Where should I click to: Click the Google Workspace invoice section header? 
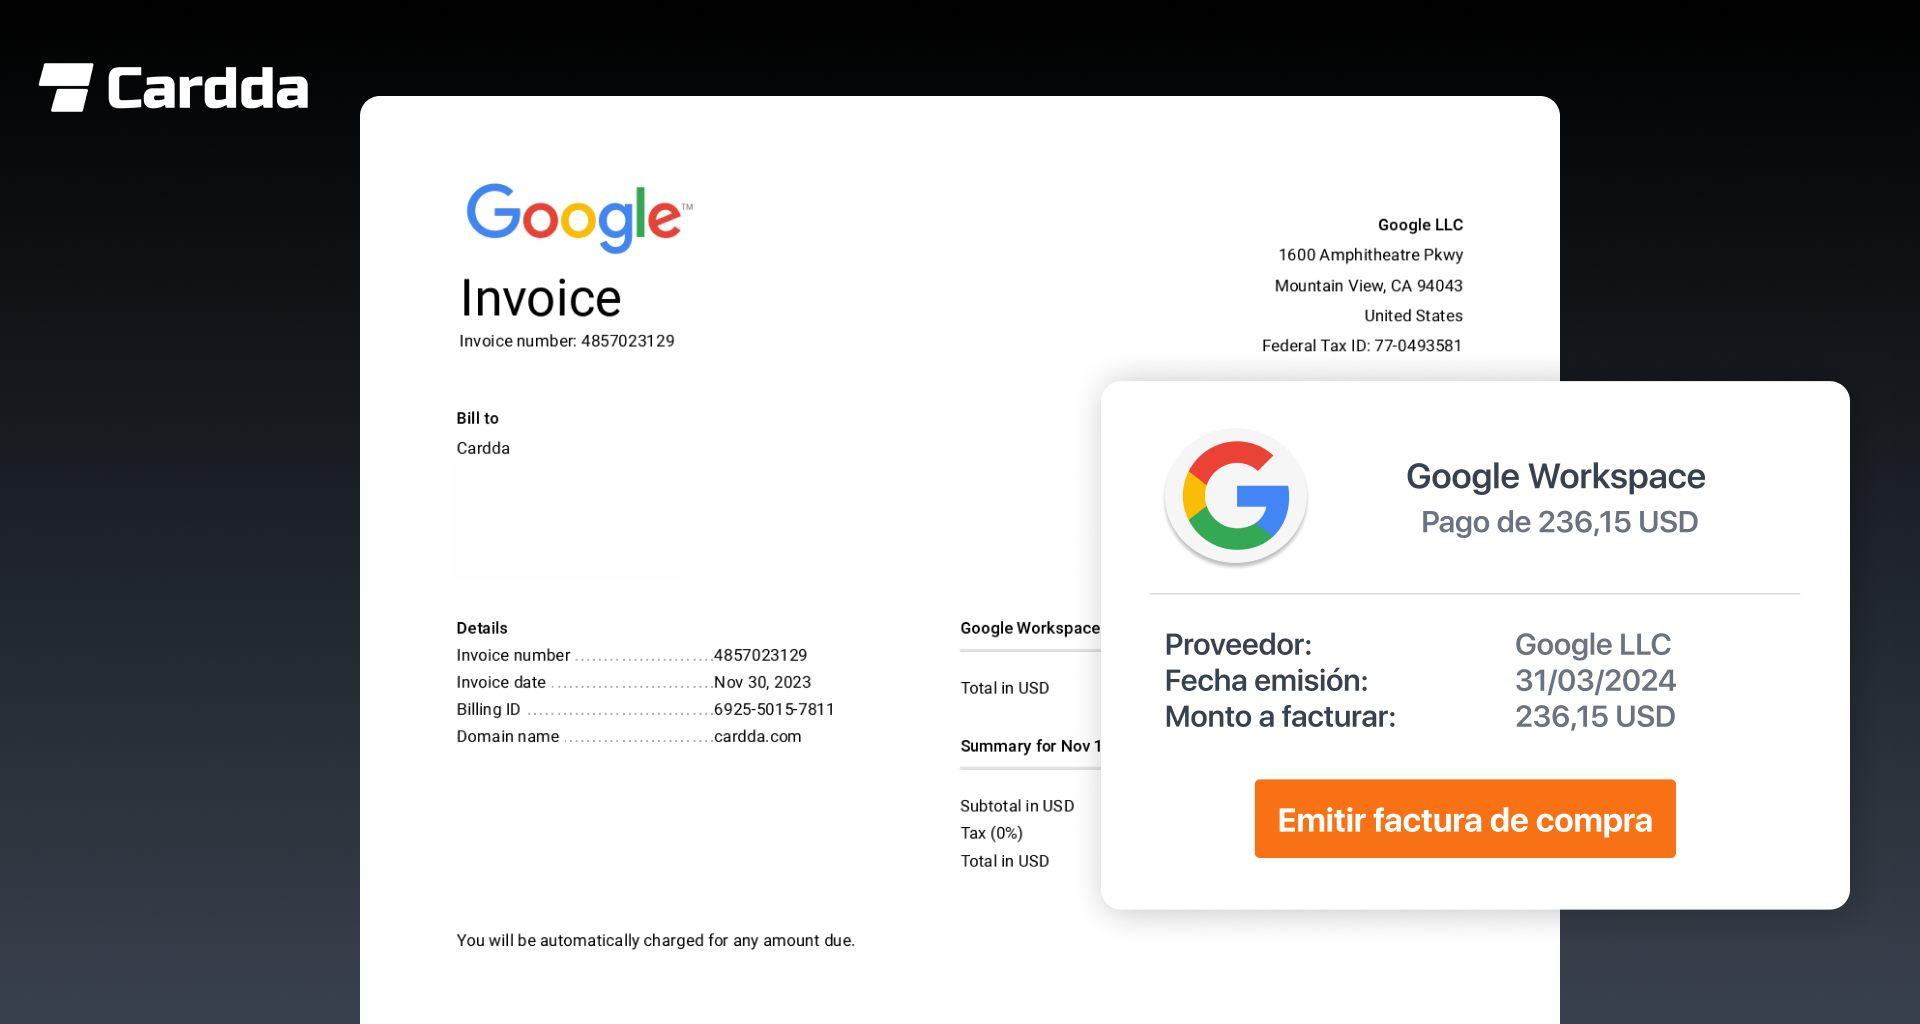(x=1029, y=628)
